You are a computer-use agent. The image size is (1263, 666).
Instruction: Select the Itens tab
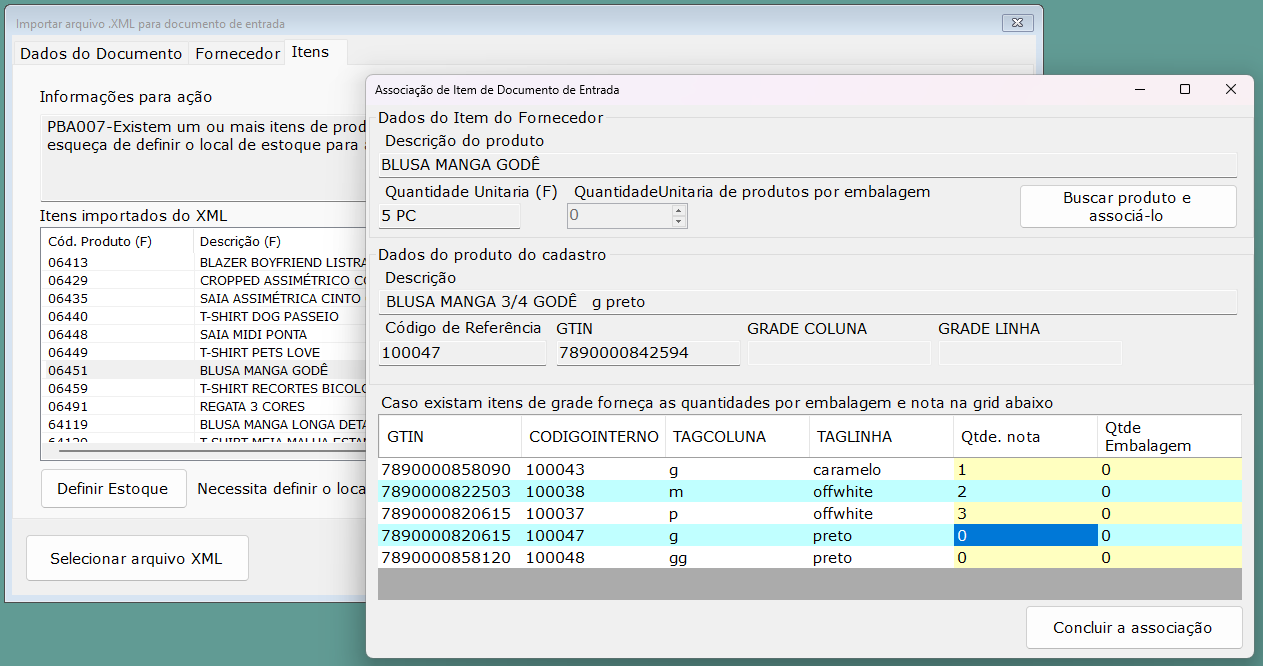[310, 52]
